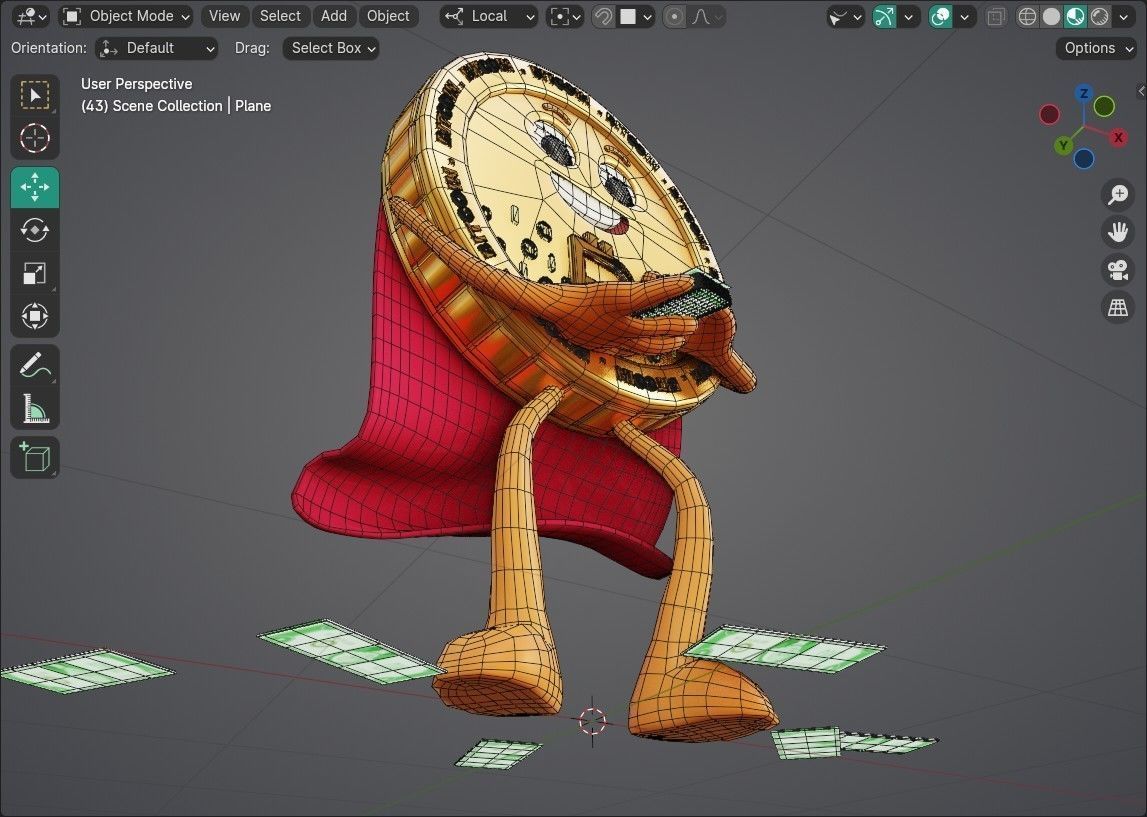This screenshot has height=817, width=1147.
Task: Toggle X-ray mode
Action: click(995, 16)
